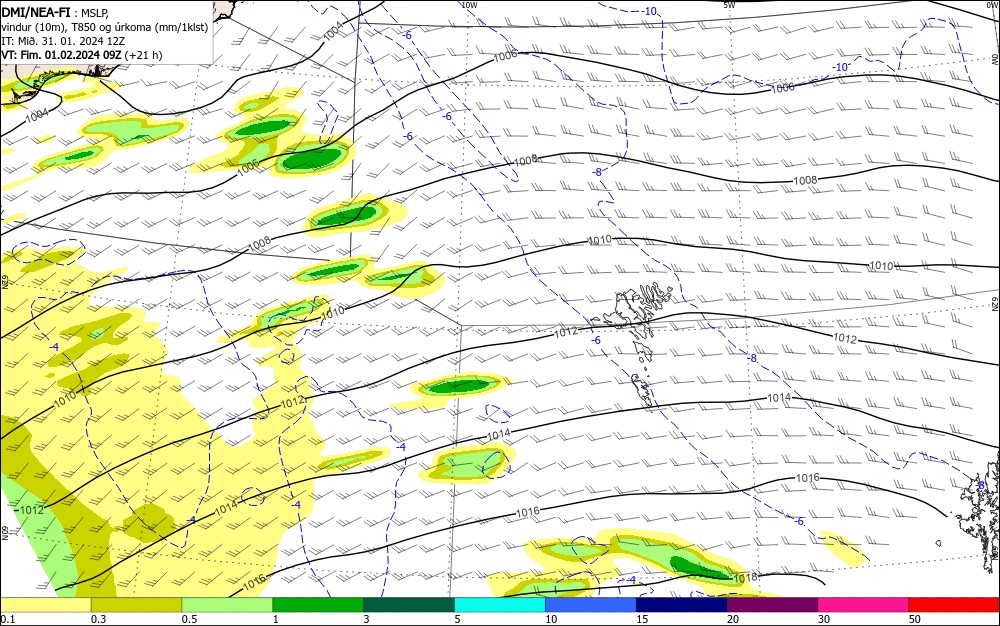Pick the cyan 5 mm legend swatch

[500, 605]
